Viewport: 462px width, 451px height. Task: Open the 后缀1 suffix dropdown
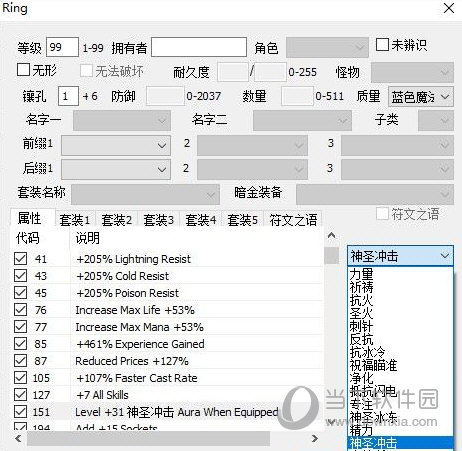[116, 169]
